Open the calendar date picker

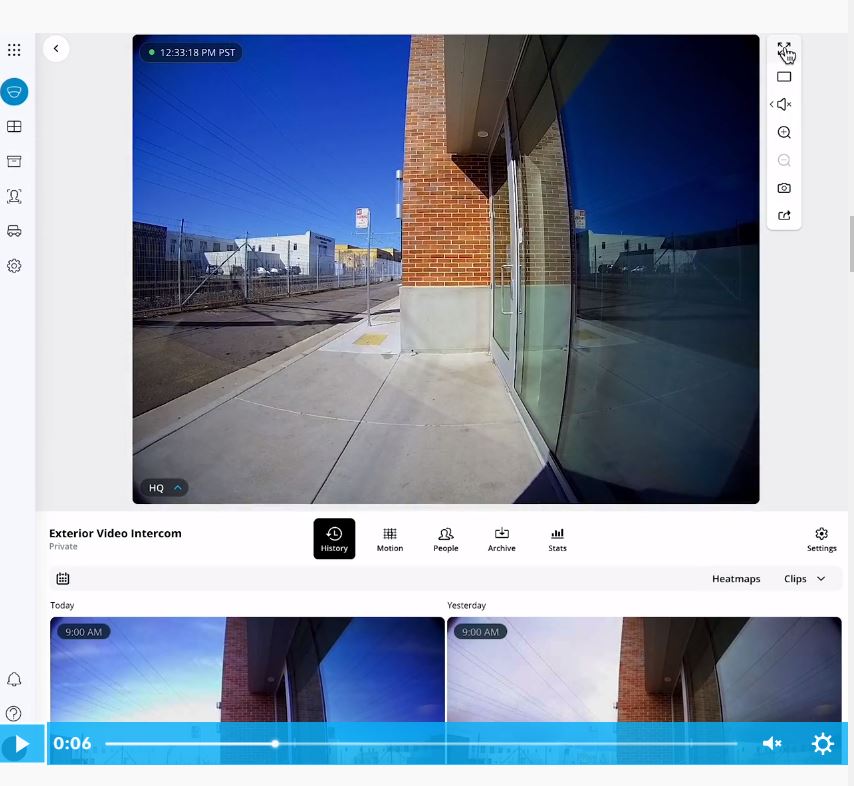click(x=63, y=578)
